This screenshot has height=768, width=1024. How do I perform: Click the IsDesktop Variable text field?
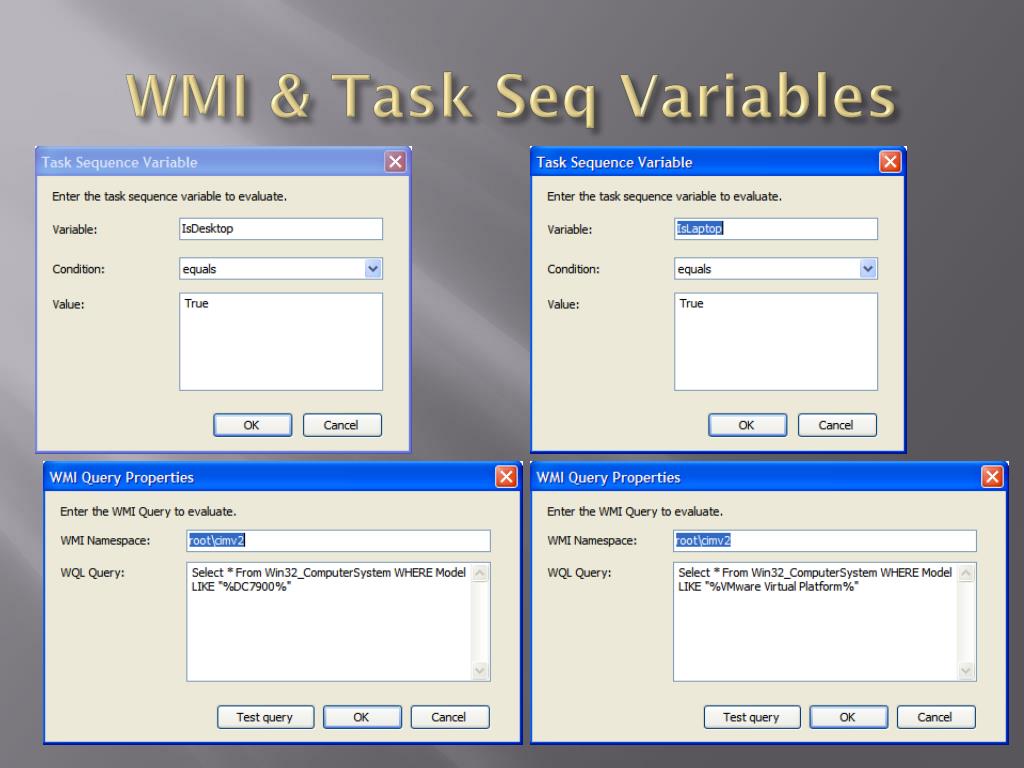pyautogui.click(x=281, y=229)
